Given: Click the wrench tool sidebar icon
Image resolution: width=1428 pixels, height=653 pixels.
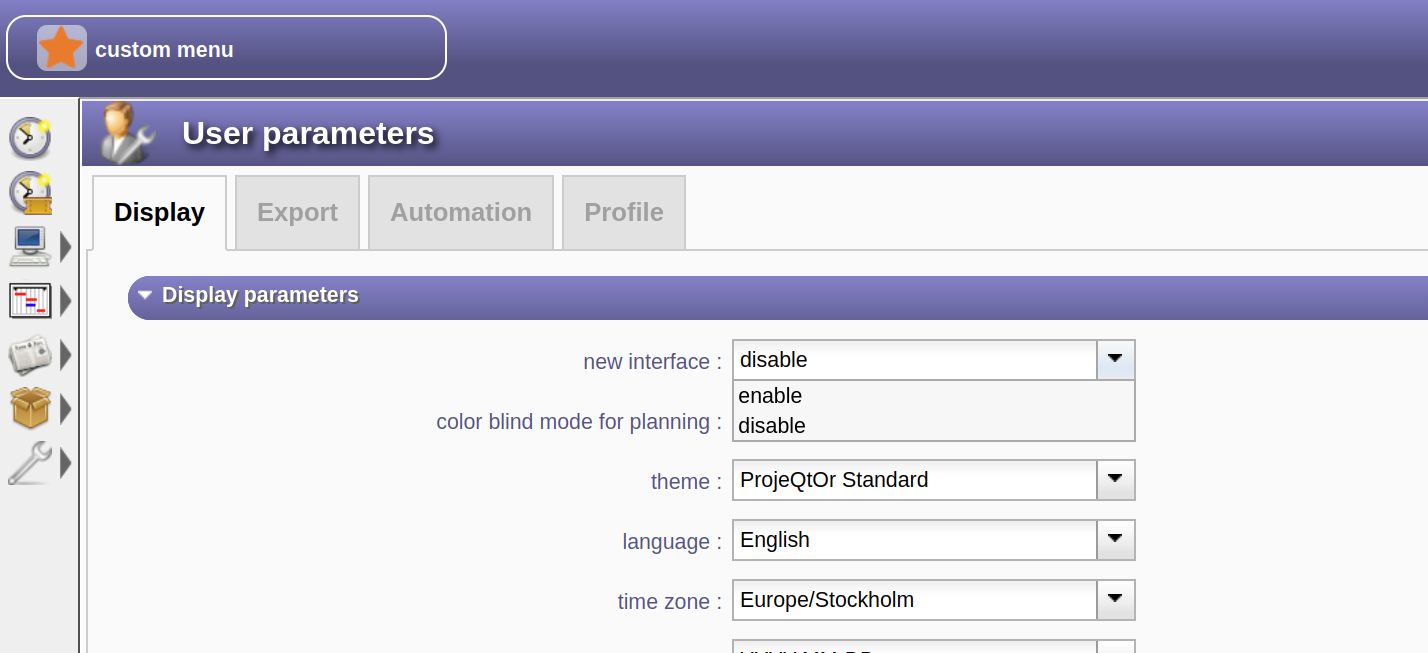Looking at the screenshot, I should pos(29,463).
